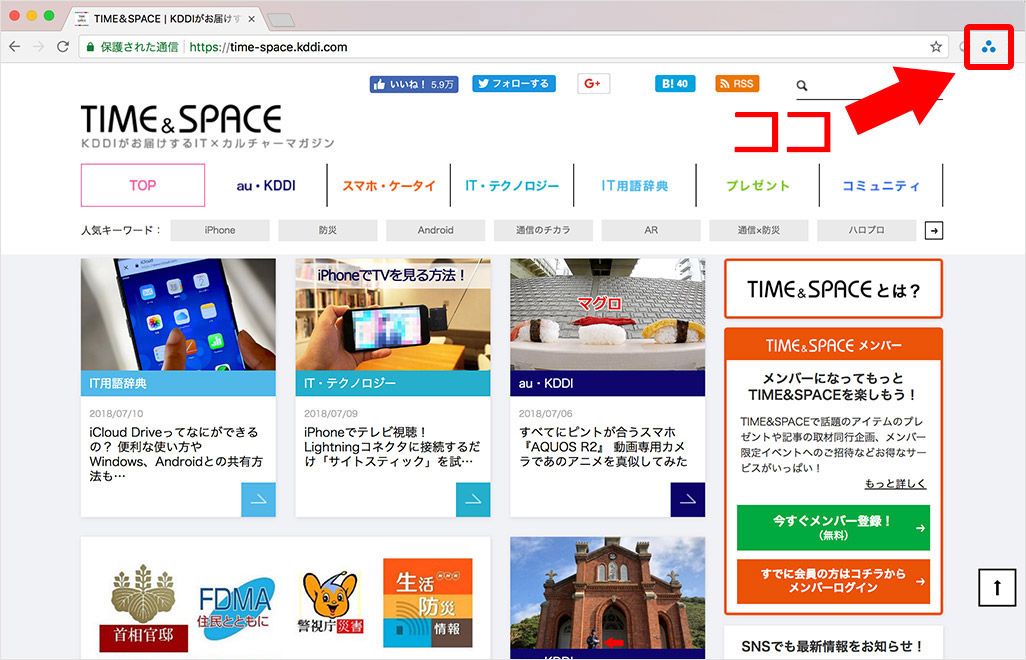The width and height of the screenshot is (1026, 660).
Task: Click the green secure padlock icon
Action: pyautogui.click(x=90, y=47)
